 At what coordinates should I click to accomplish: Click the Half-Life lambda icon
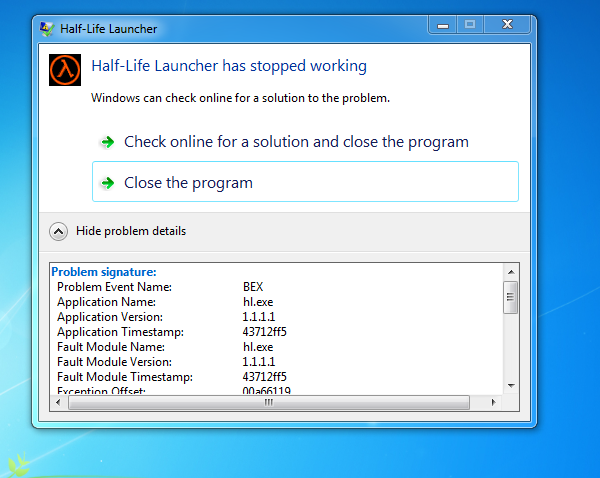tap(65, 70)
